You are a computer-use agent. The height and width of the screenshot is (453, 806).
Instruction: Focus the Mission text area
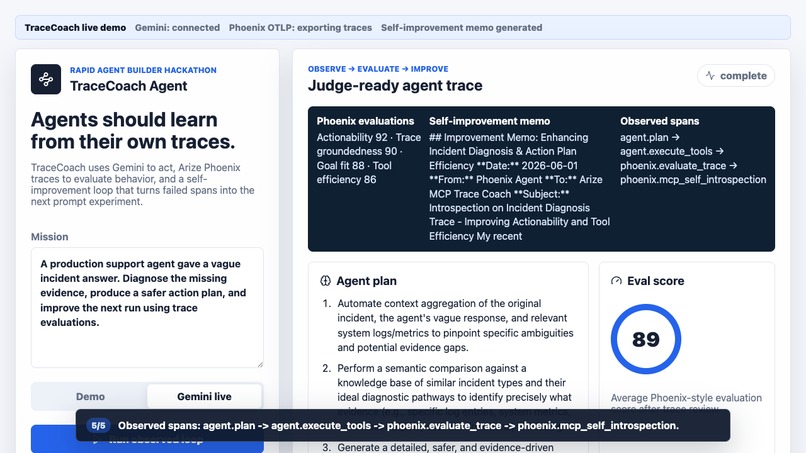(147, 307)
